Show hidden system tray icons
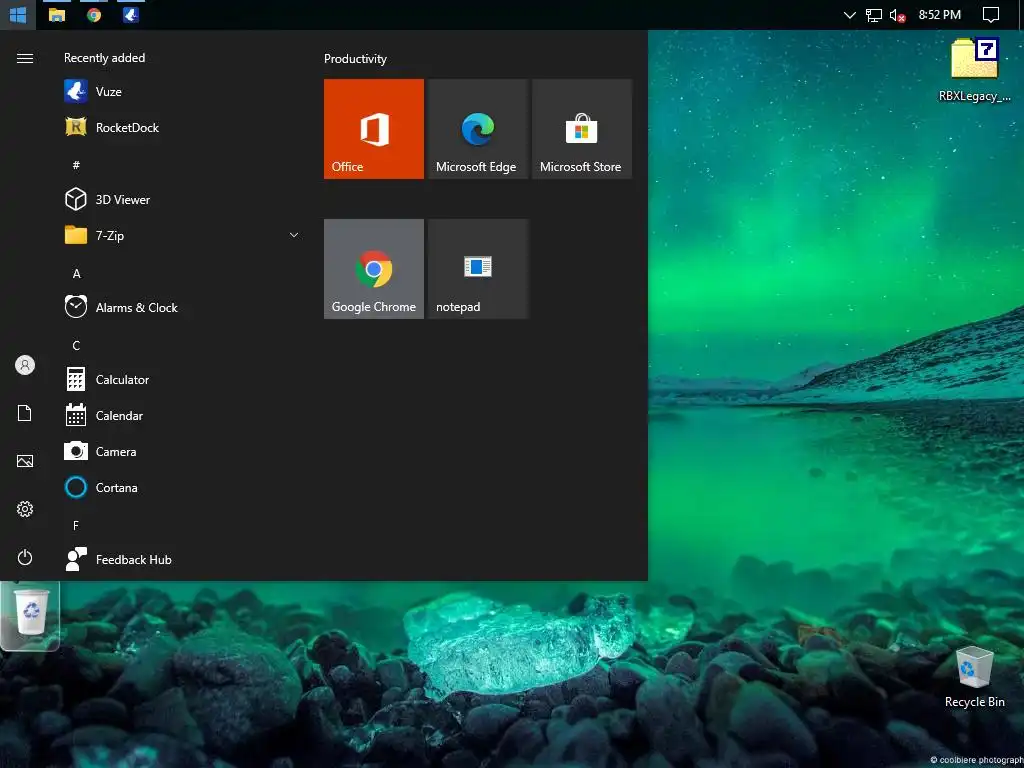The image size is (1024, 768). [x=850, y=15]
